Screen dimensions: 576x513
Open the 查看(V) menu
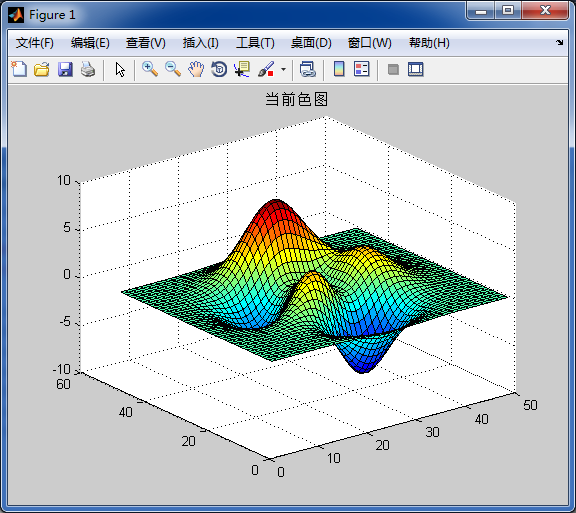146,43
